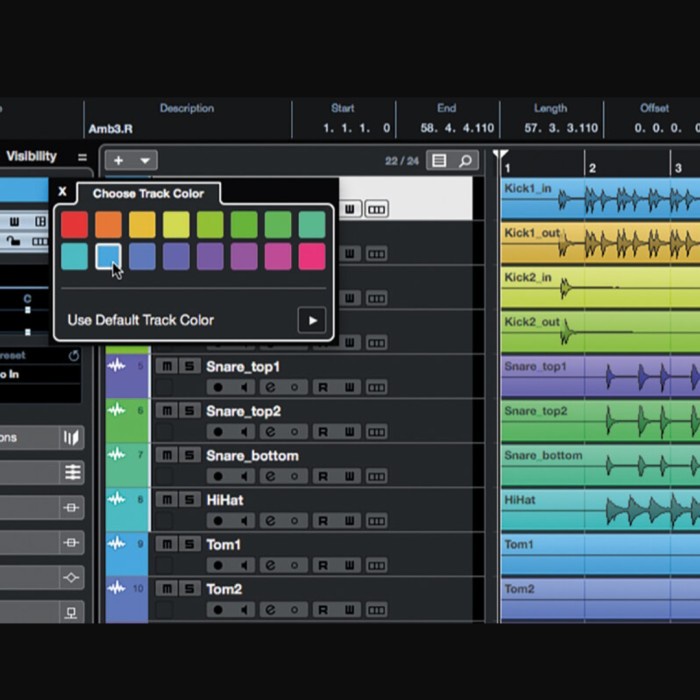700x700 pixels.
Task: Click the Add Track plus button
Action: [118, 161]
